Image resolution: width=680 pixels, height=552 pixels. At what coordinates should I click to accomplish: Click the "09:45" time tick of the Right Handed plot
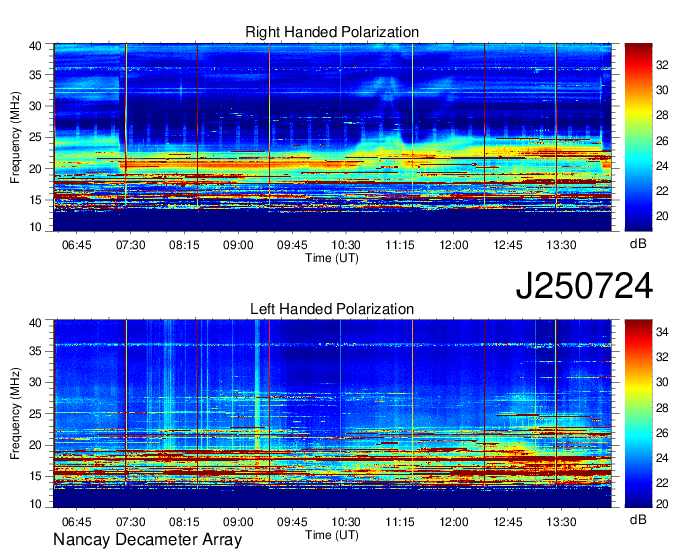coord(292,245)
